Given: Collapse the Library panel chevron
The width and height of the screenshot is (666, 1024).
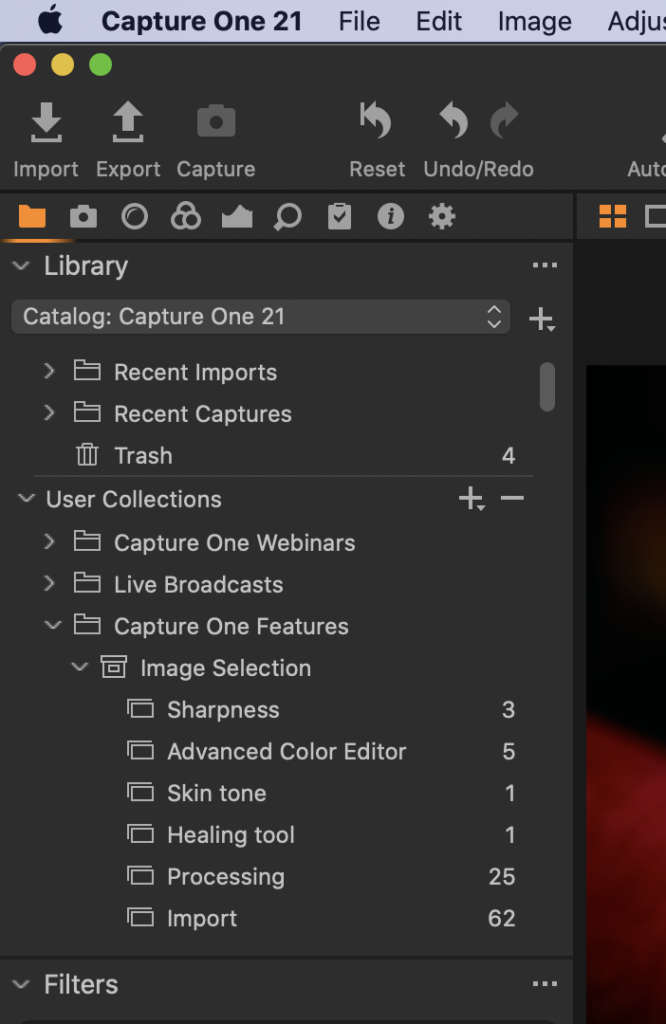Looking at the screenshot, I should [22, 265].
